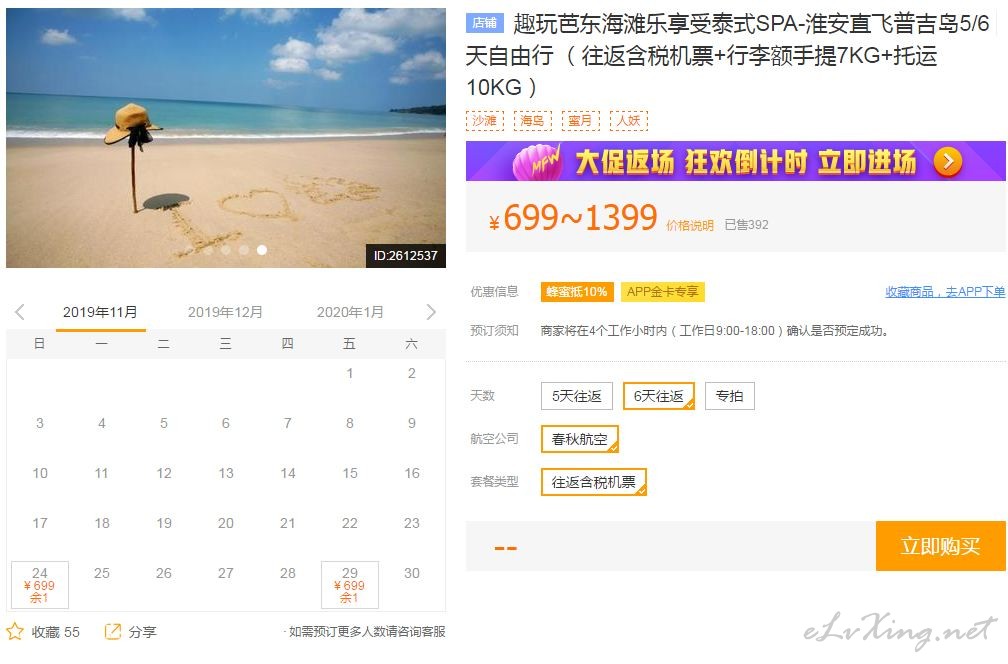1008x664 pixels.
Task: Click the balloon logo on promo banner
Action: (536, 162)
